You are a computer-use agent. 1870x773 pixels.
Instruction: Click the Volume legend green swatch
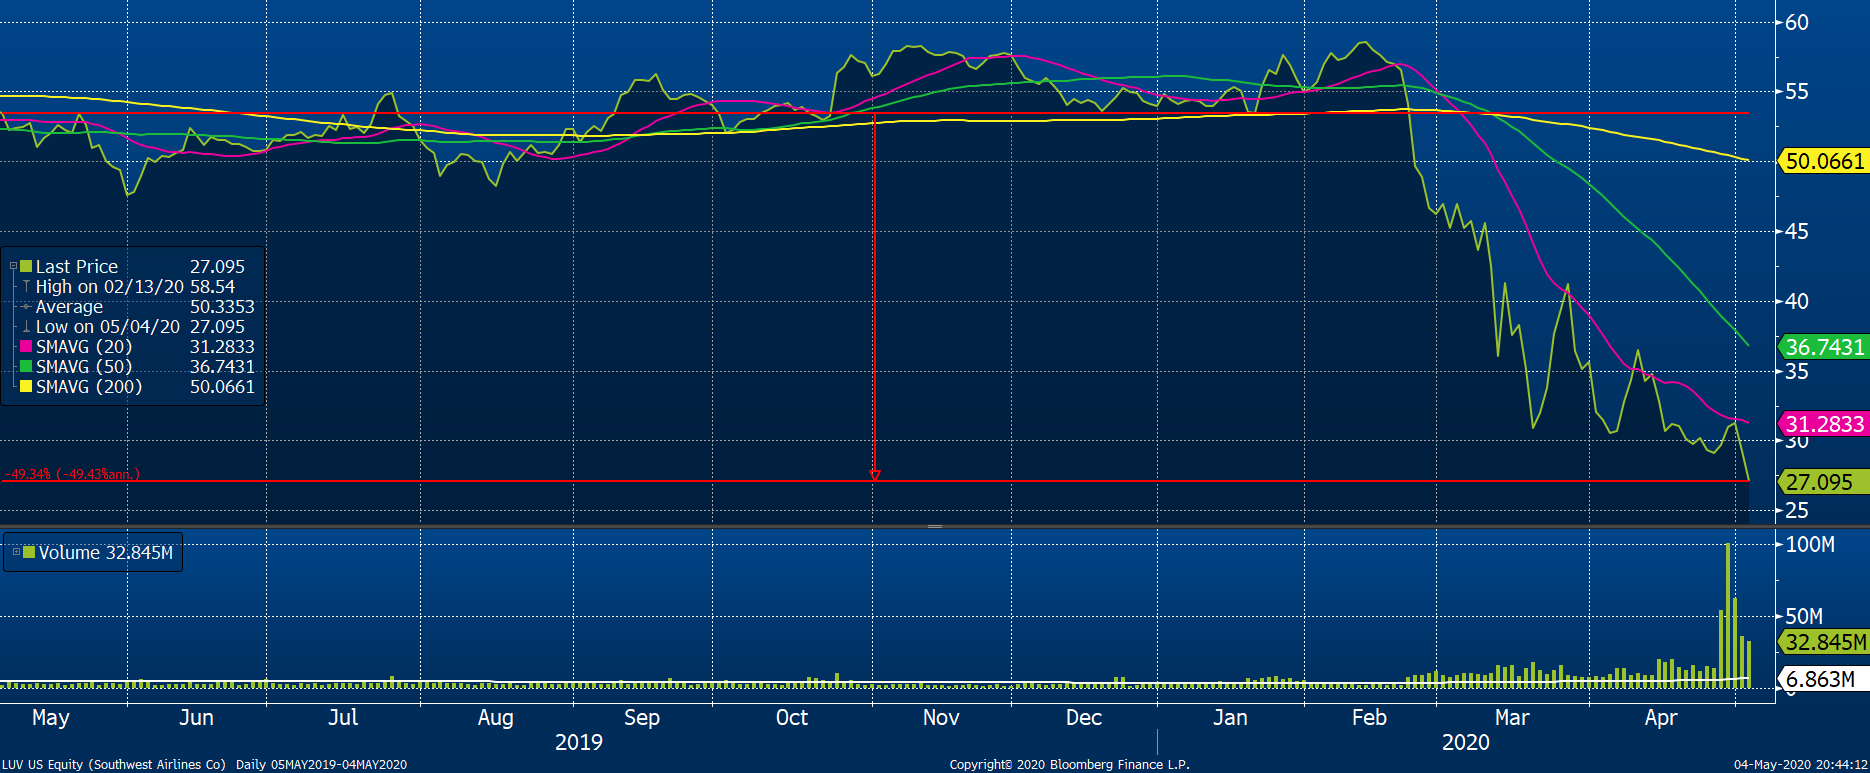(x=29, y=552)
